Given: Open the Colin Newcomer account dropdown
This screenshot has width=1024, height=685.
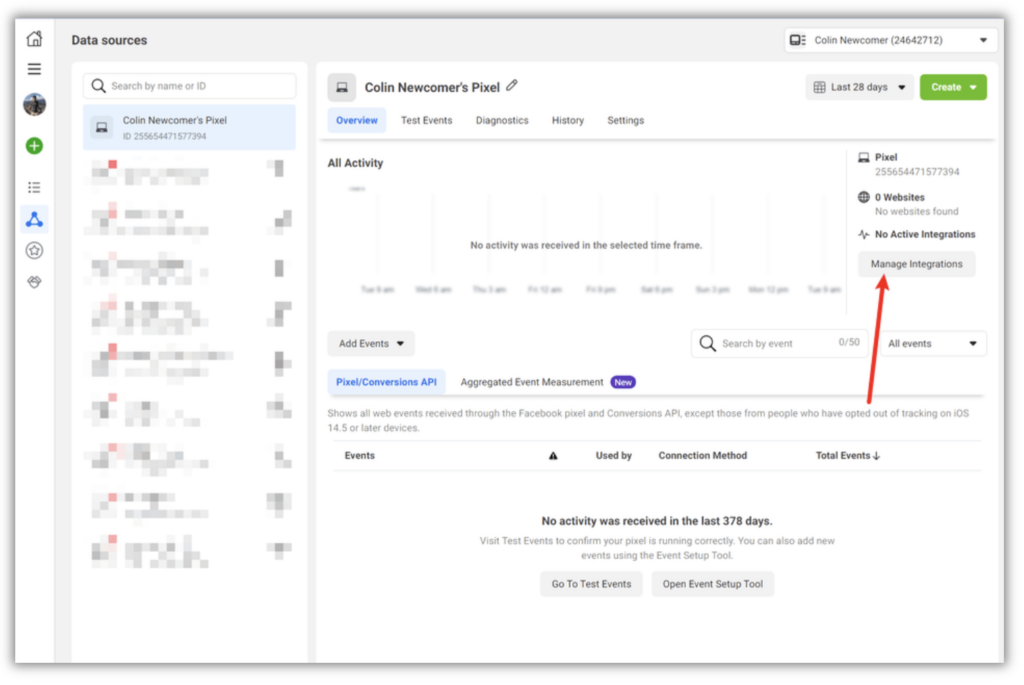Looking at the screenshot, I should point(891,40).
